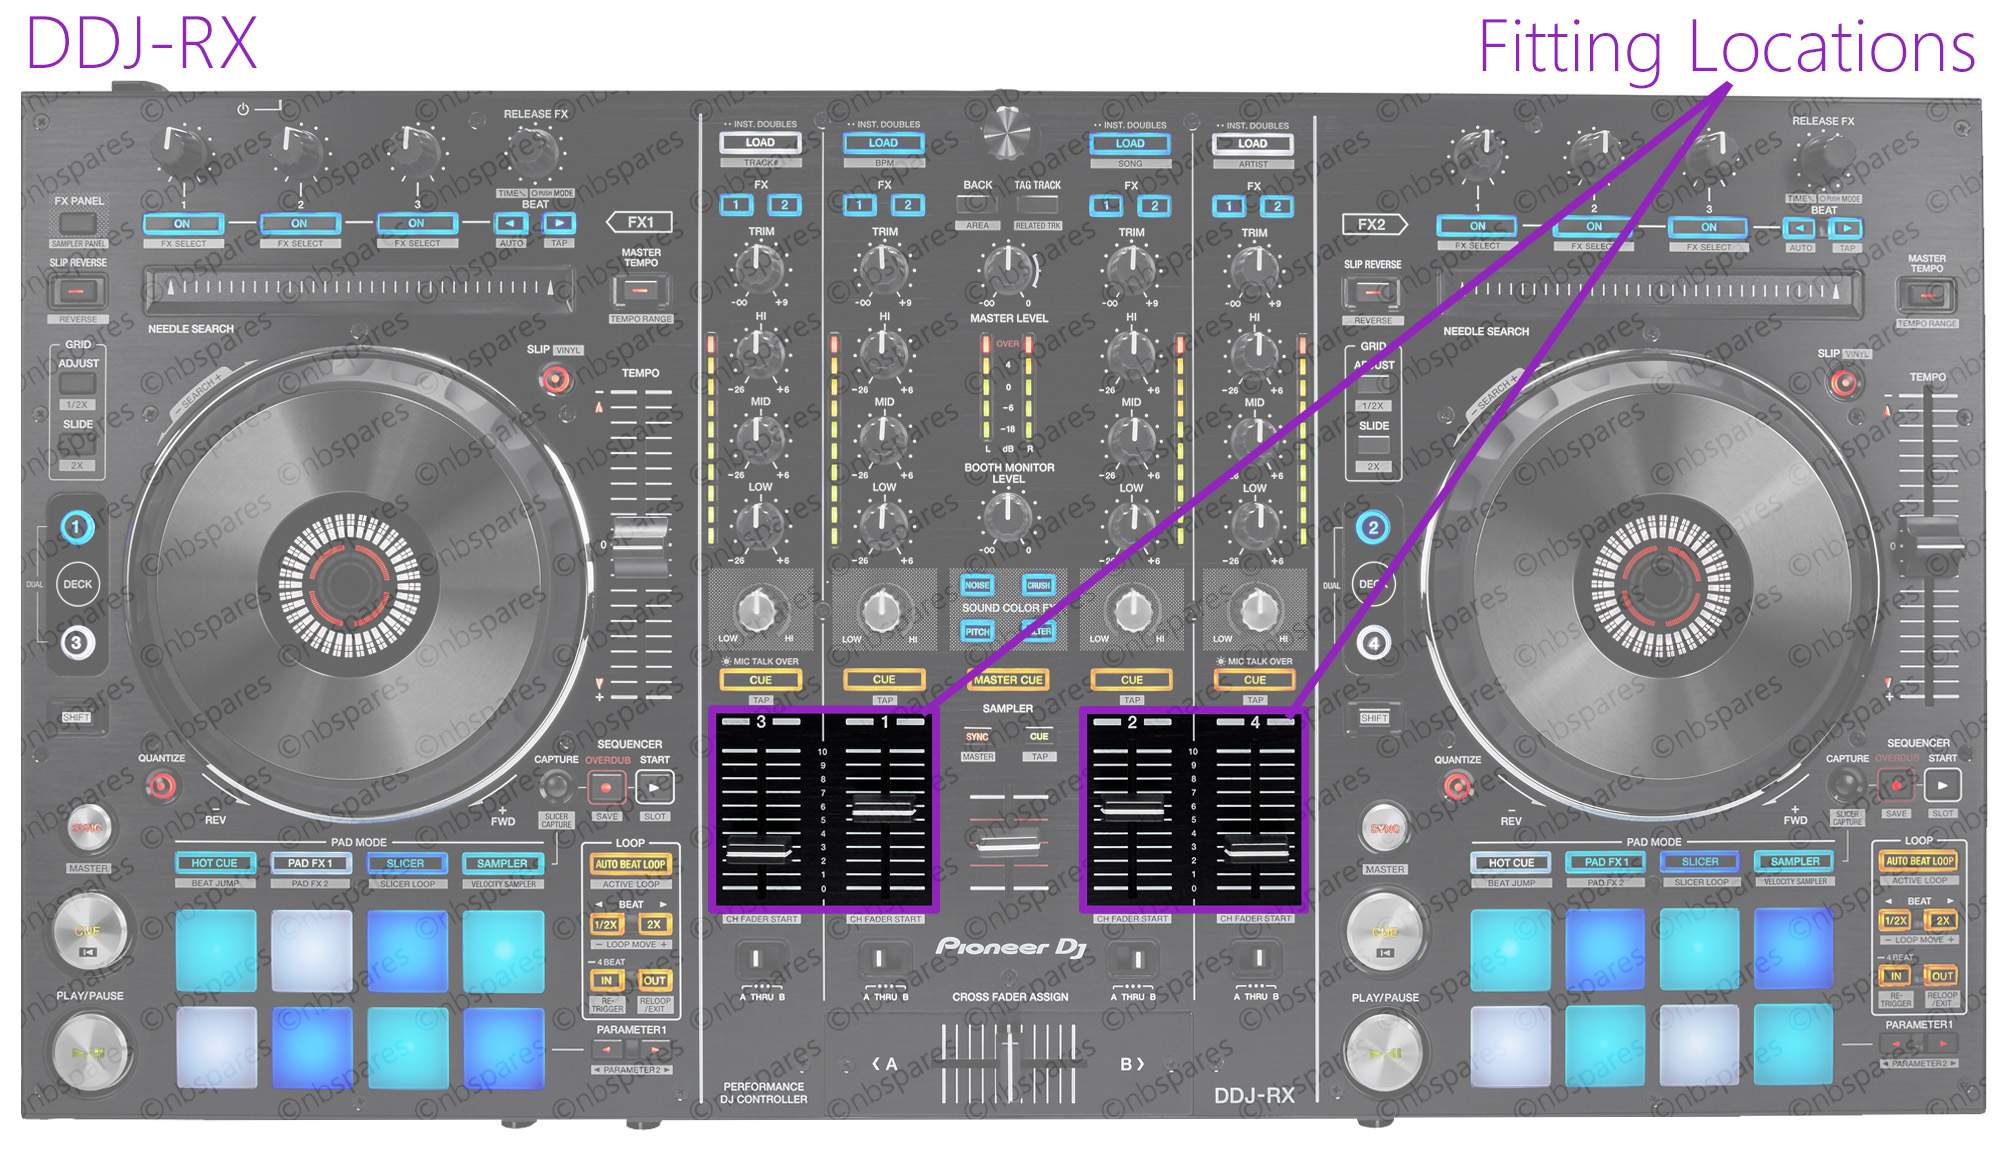The width and height of the screenshot is (2000, 1150).
Task: Turn on FX2 effect 1 ON button
Action: point(1477,226)
